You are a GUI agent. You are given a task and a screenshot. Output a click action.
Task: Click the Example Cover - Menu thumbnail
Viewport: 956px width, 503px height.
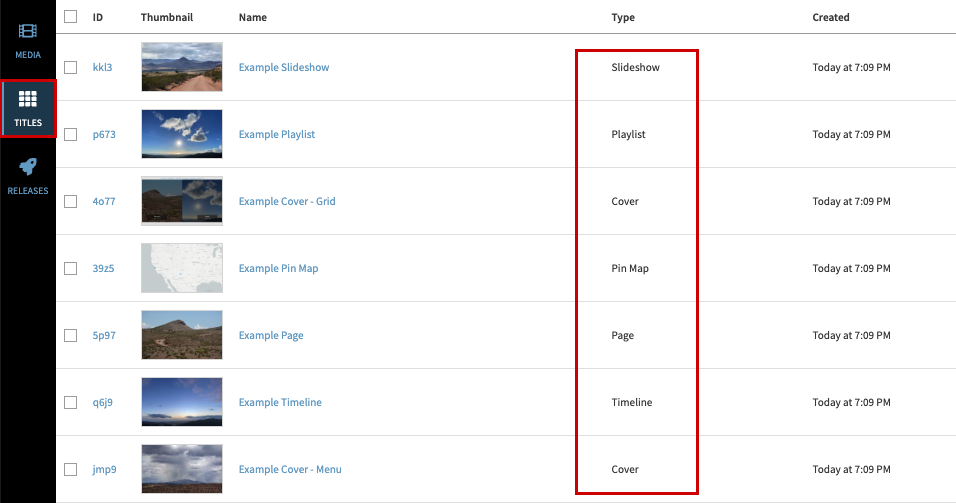click(182, 469)
